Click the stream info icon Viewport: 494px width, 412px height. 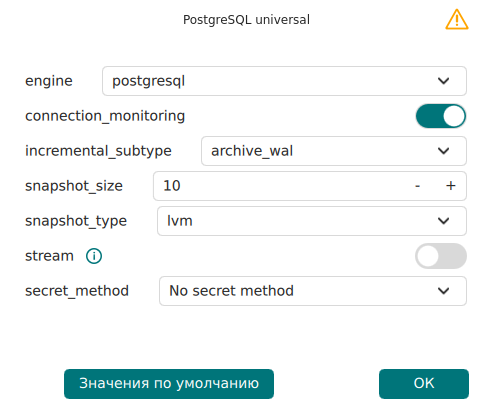point(94,256)
